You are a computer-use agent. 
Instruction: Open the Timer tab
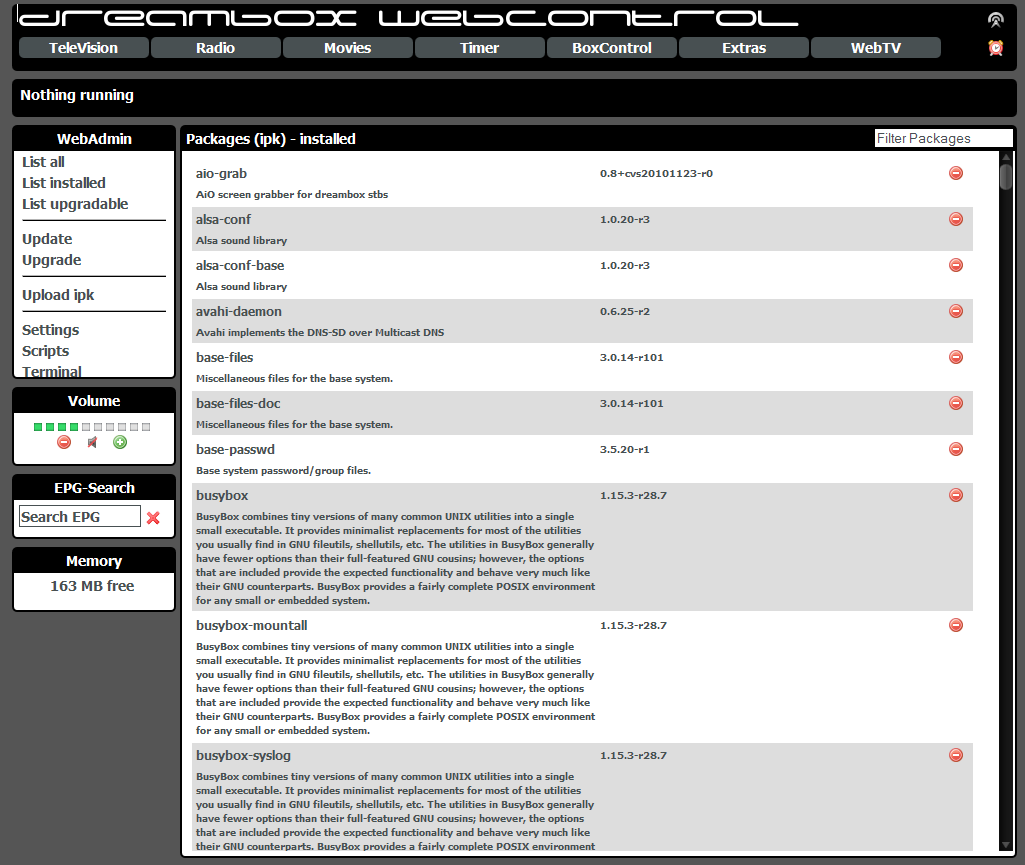[x=480, y=48]
